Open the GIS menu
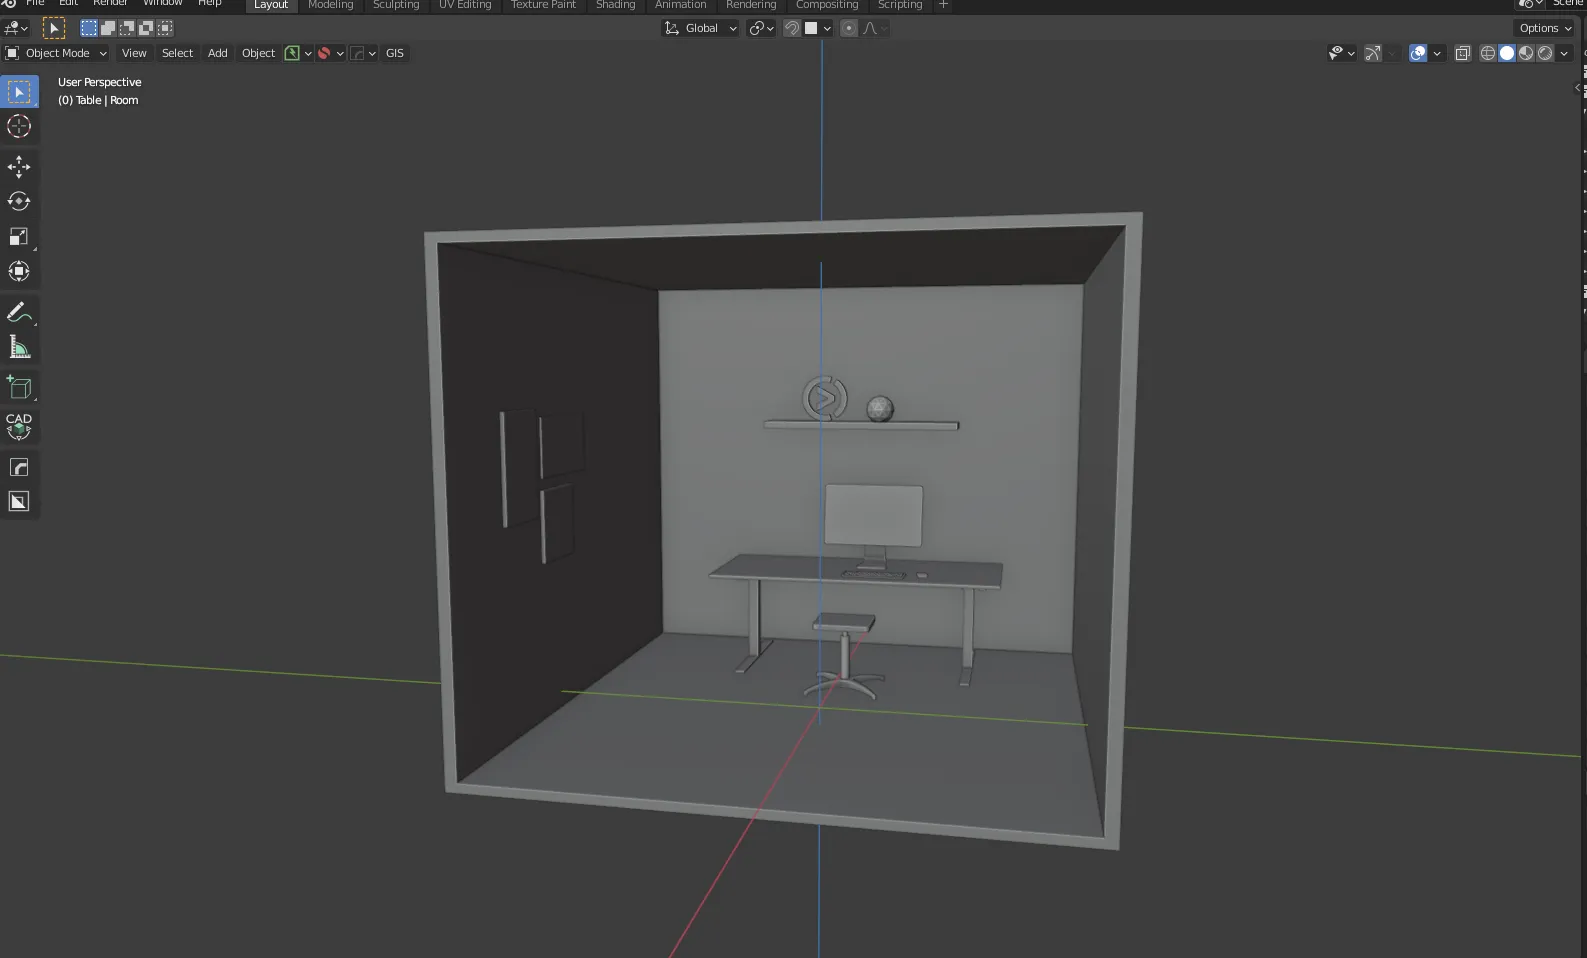Screen dimensions: 1587x958 pyautogui.click(x=395, y=53)
